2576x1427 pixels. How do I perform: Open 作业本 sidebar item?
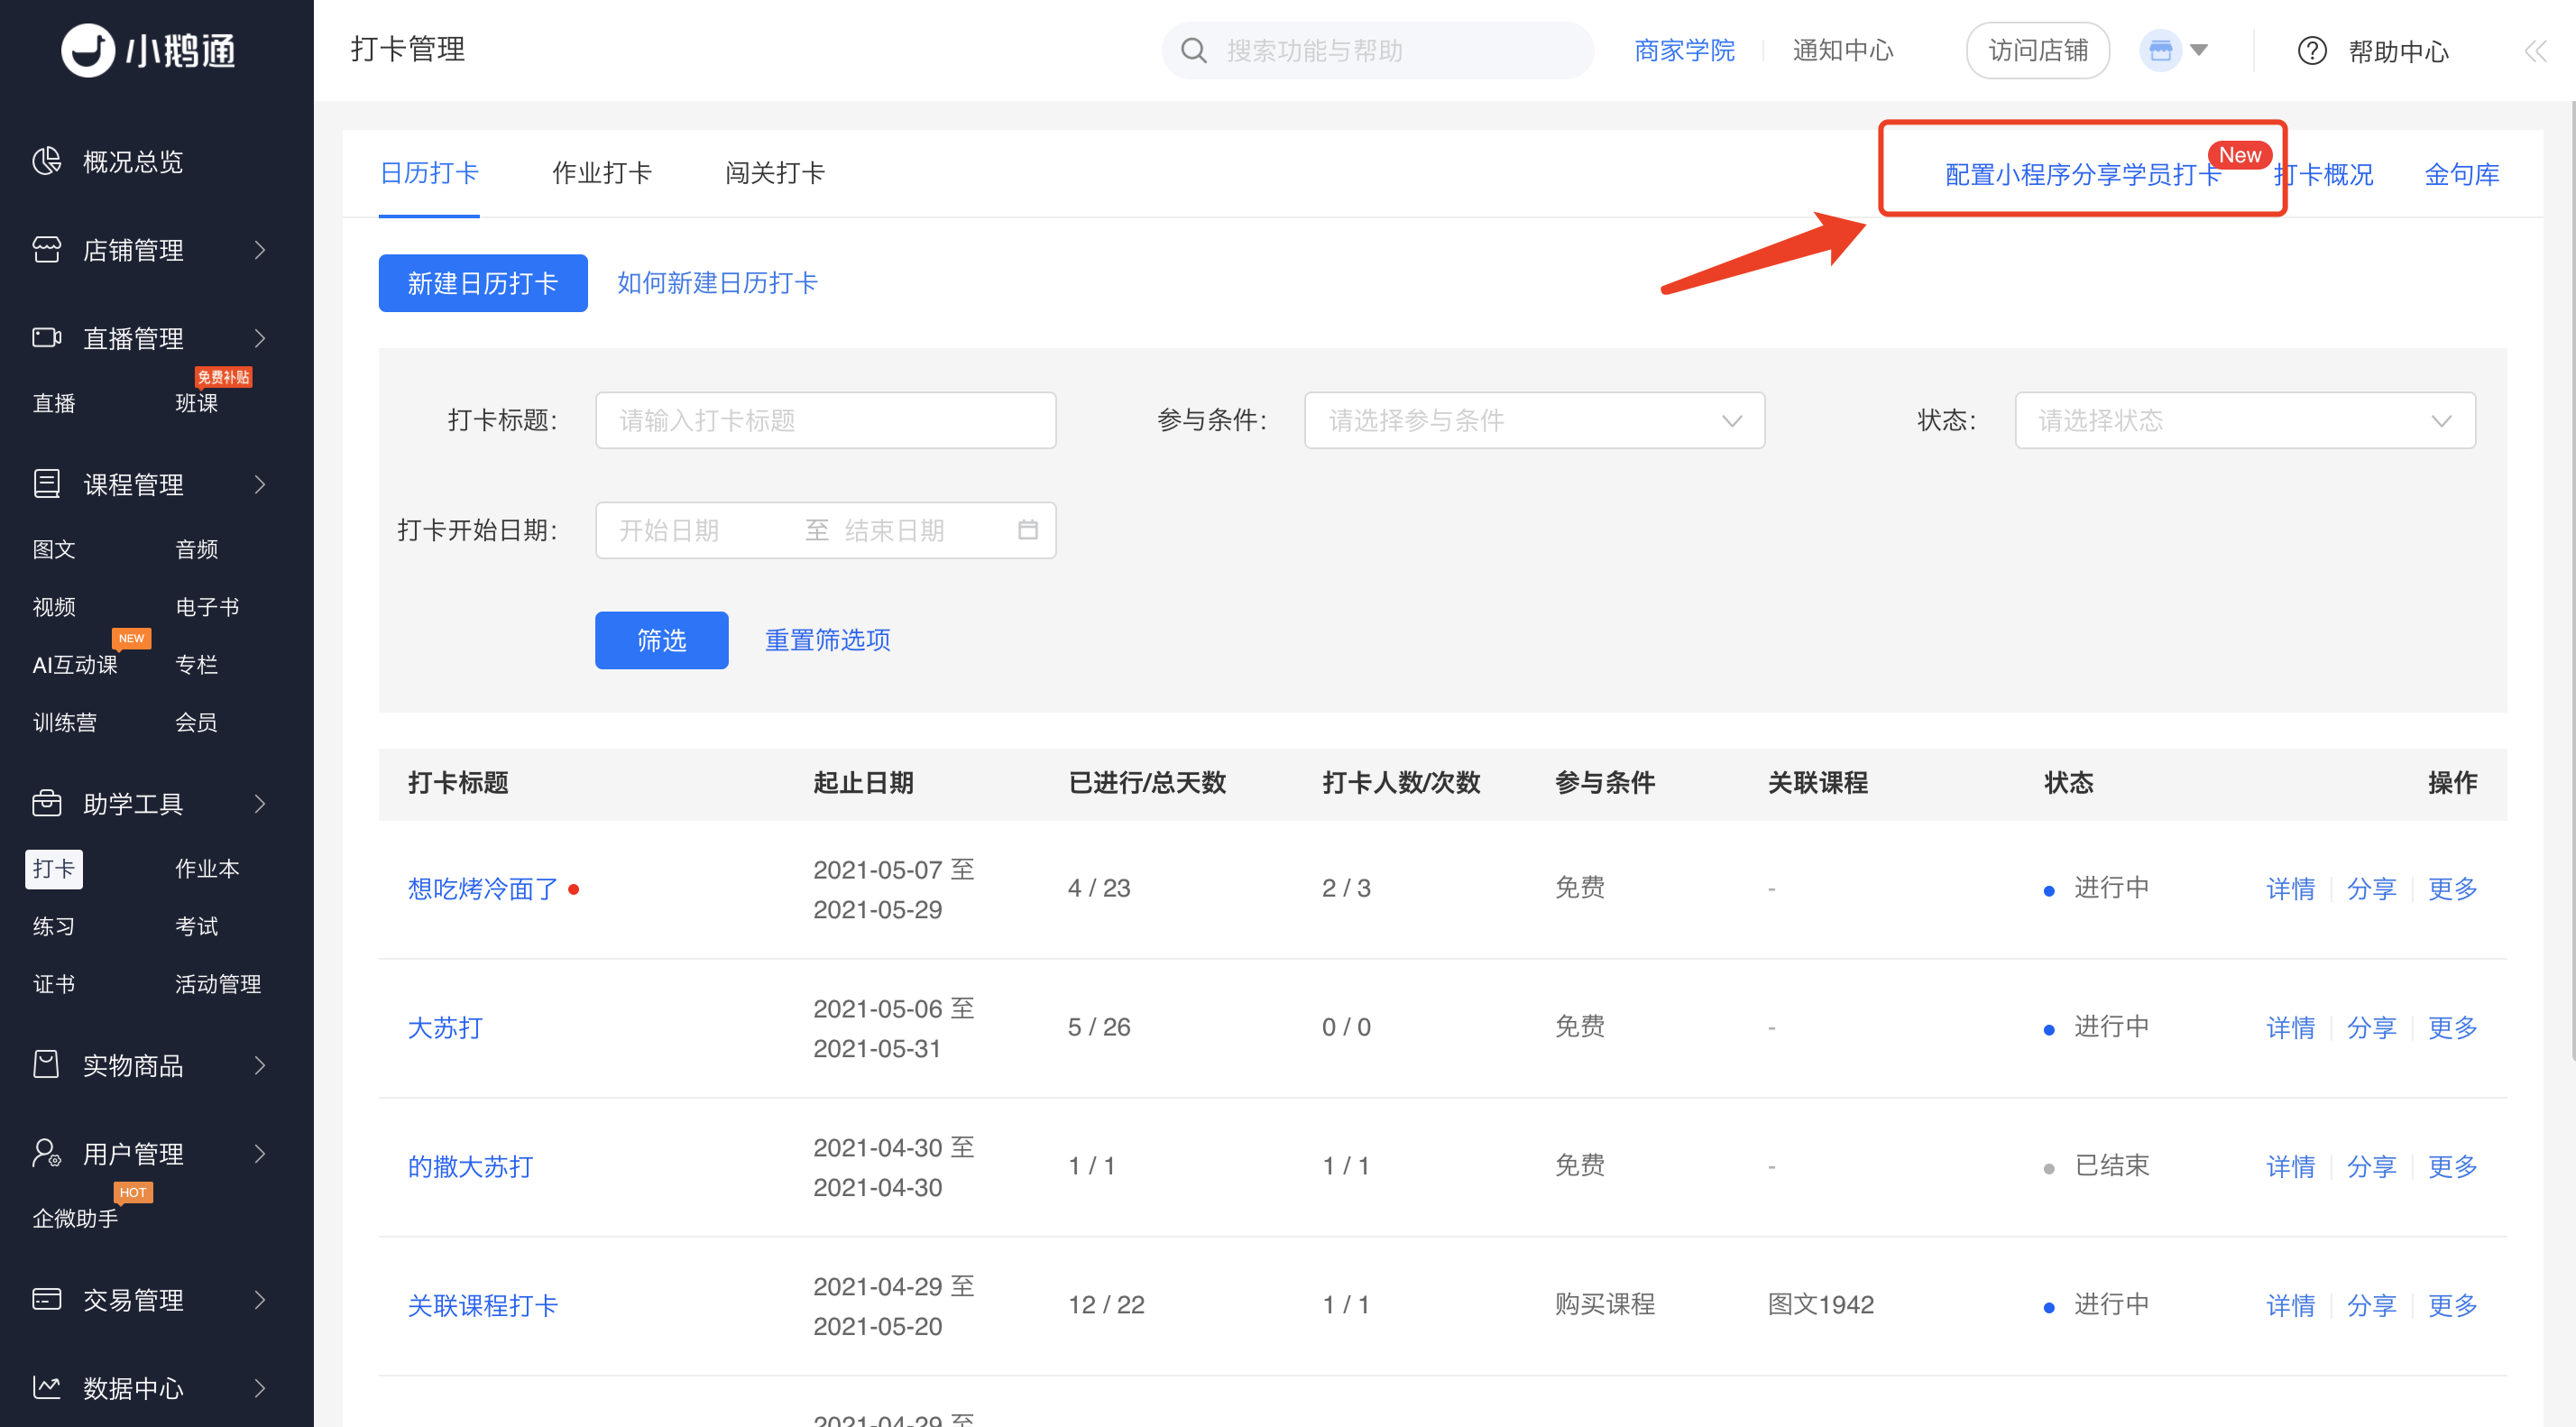tap(207, 868)
